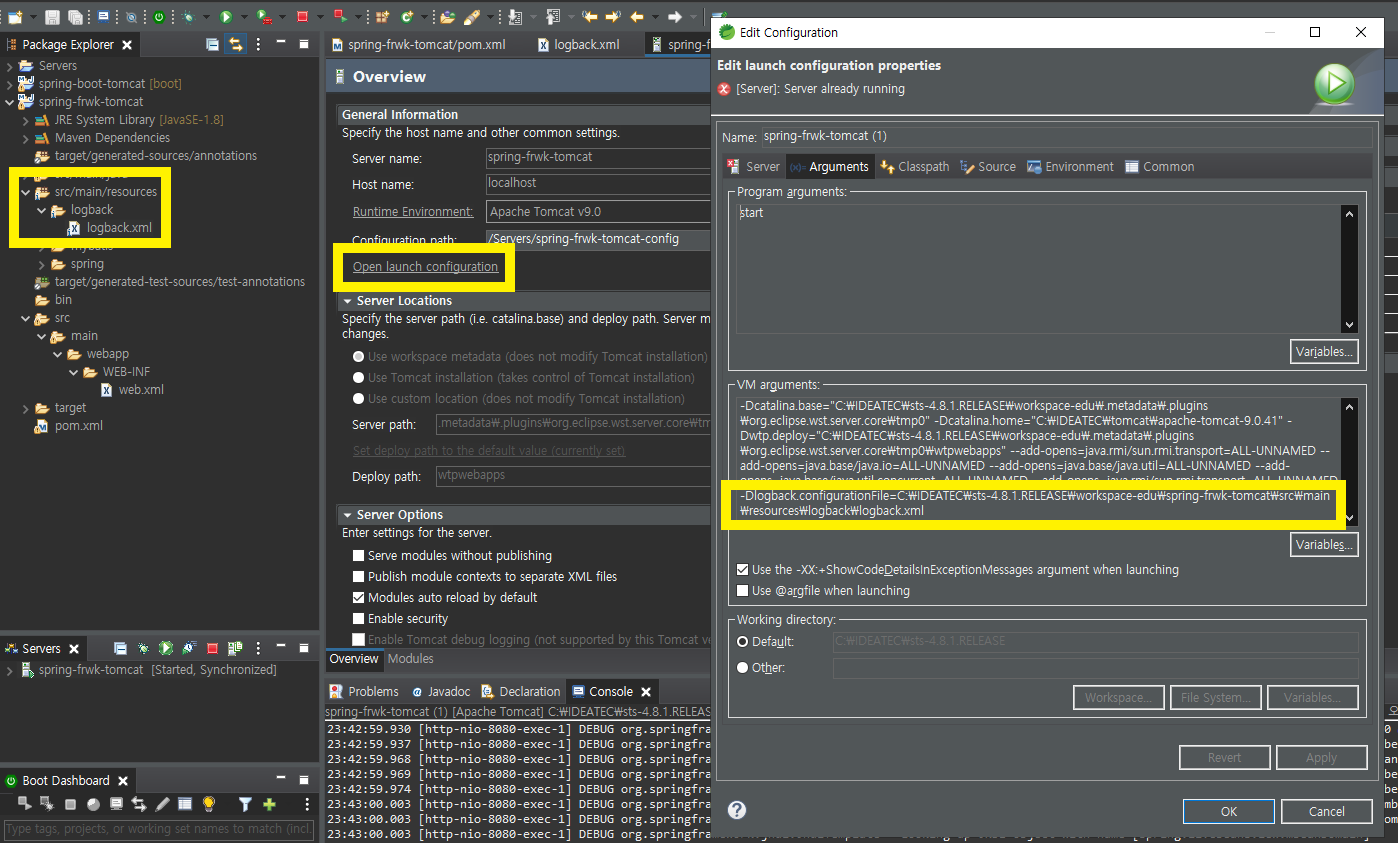Click the red Terminate icon in main toolbar
Viewport: 1398px width, 843px height.
[303, 17]
